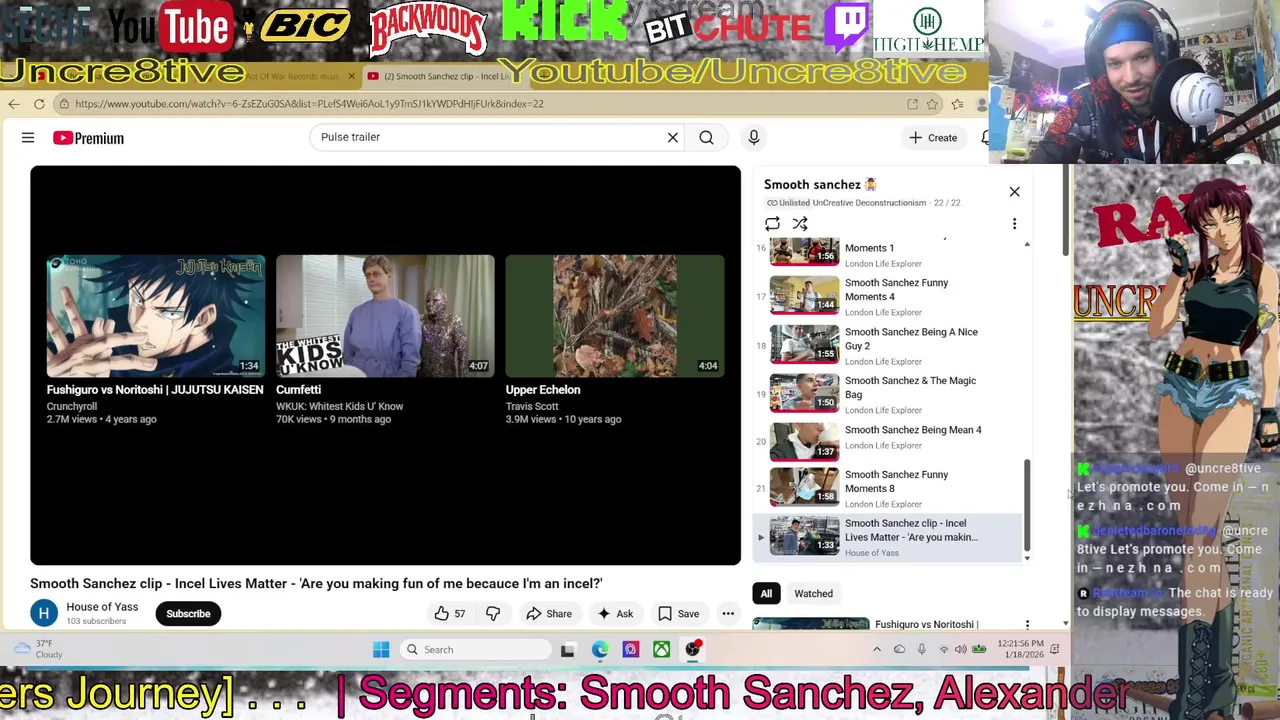Clear the Pulse trailer search text

pyautogui.click(x=673, y=137)
